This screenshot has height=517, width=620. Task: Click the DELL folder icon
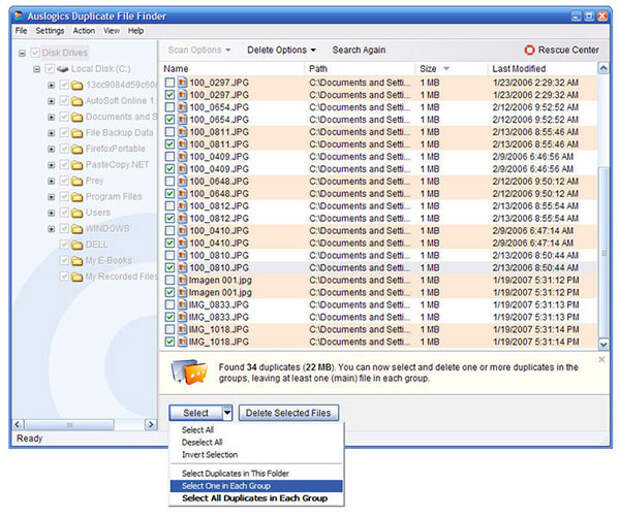77,245
